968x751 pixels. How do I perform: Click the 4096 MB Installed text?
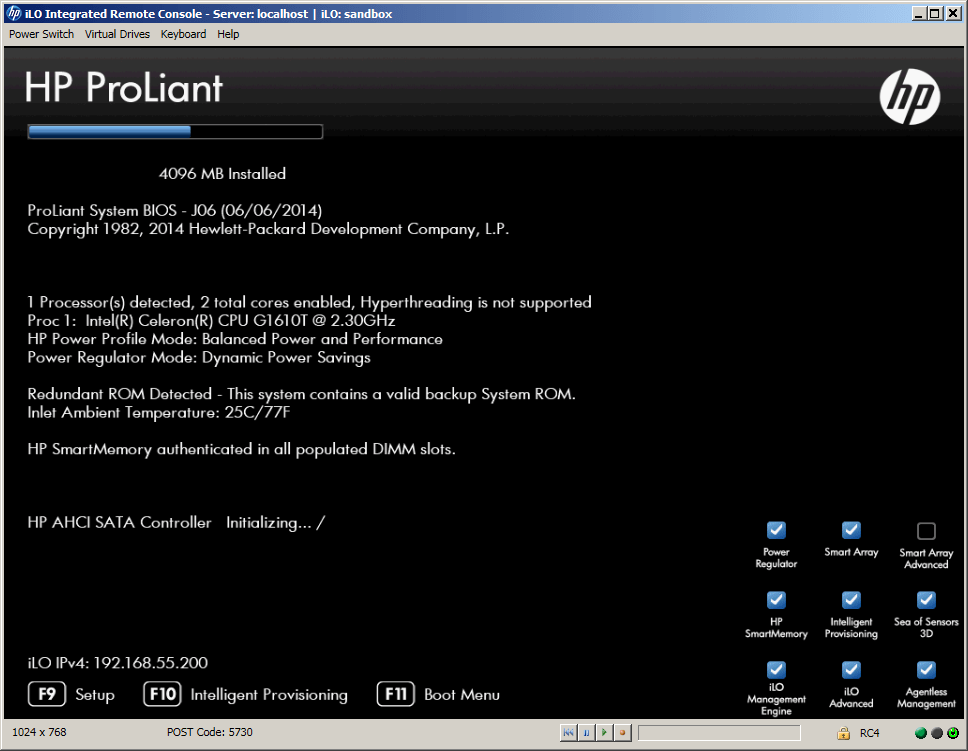point(222,174)
